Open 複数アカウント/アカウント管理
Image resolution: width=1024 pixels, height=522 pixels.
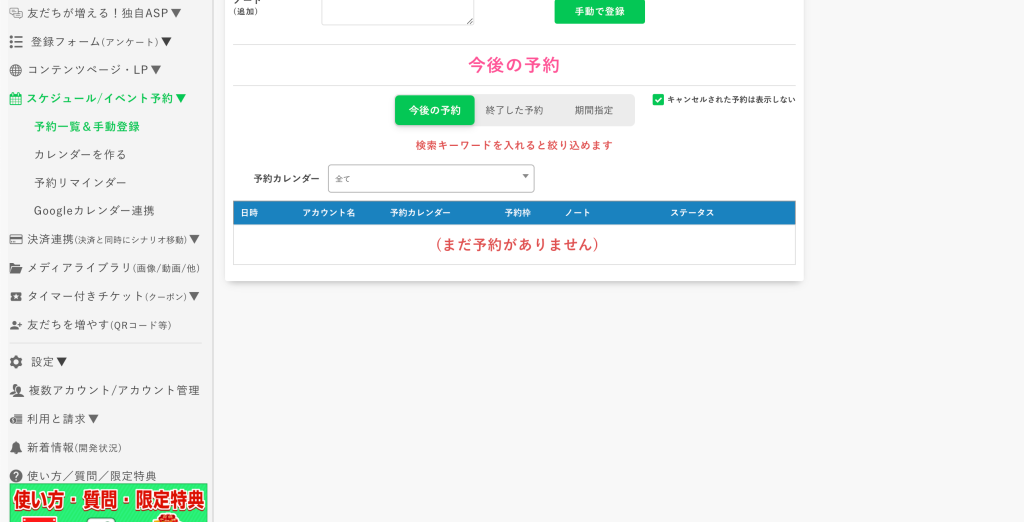pyautogui.click(x=113, y=390)
